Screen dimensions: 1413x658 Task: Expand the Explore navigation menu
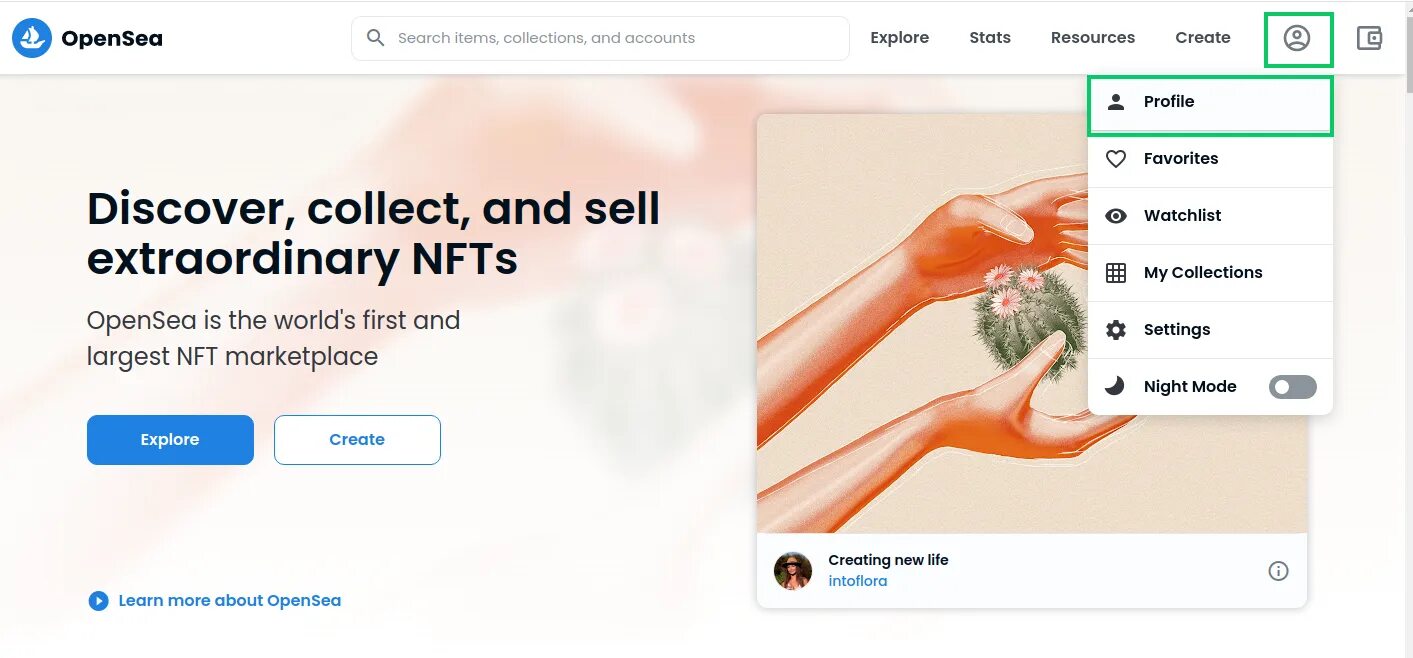click(x=899, y=38)
